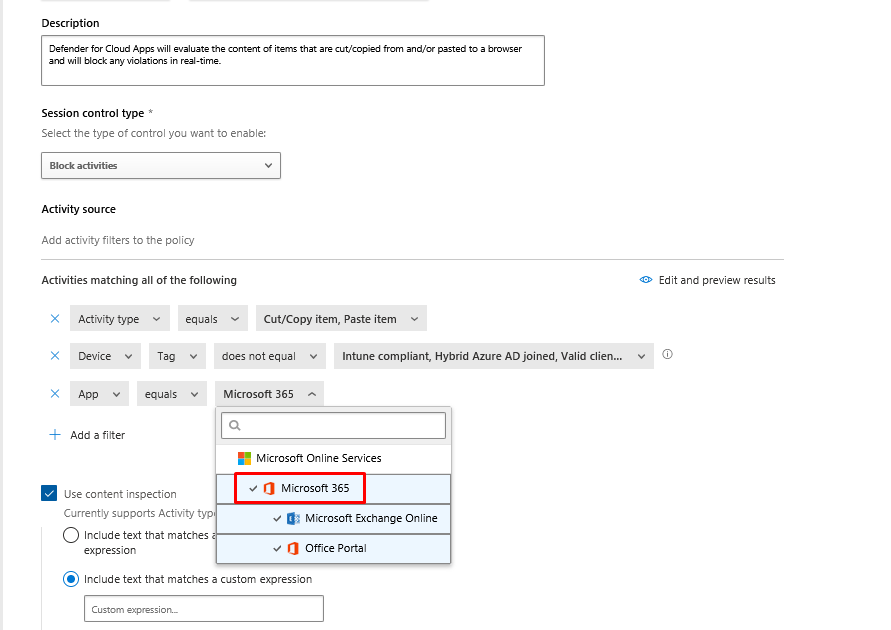Collapse the Microsoft 365 app value dropdown
Viewport: 891px width, 630px height.
click(269, 394)
